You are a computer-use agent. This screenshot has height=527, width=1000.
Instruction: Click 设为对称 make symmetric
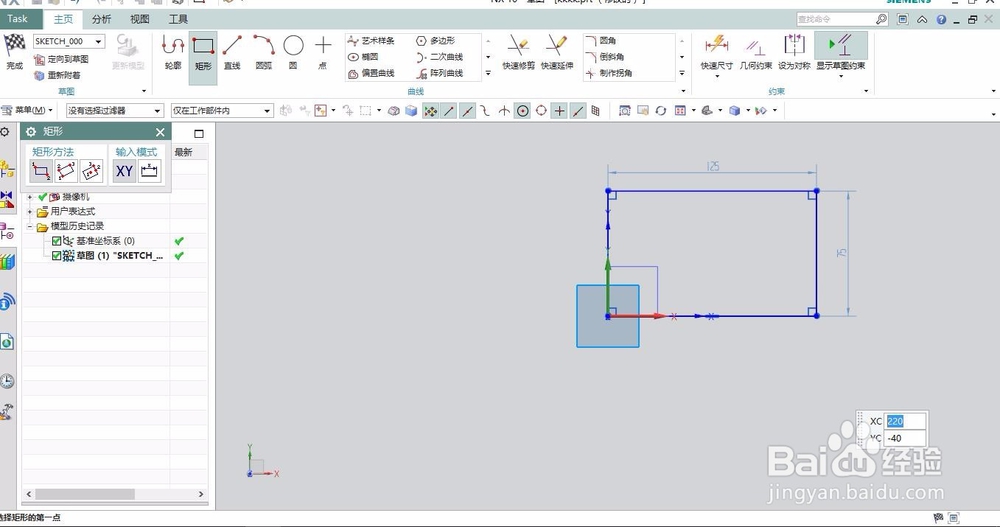tap(794, 52)
